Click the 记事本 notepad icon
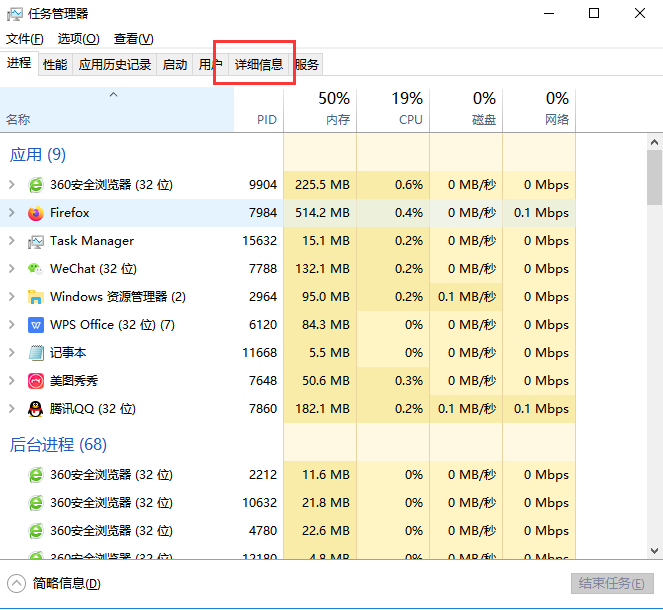Screen dimensions: 663x610 36,353
